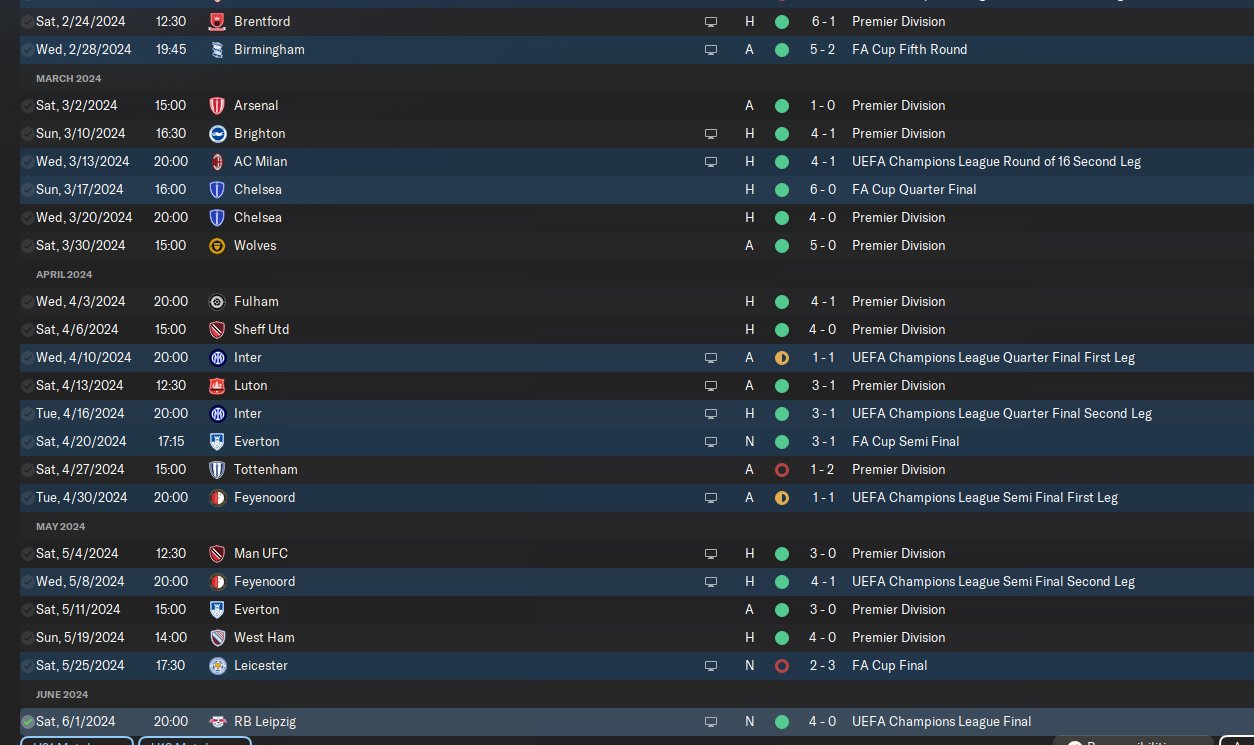Click TV icon on FA Cup Final row

click(711, 665)
